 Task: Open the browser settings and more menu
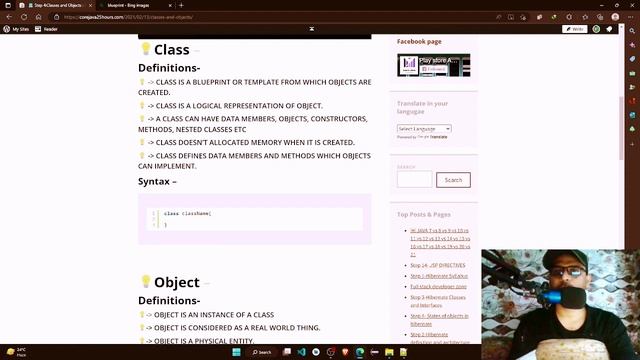[x=630, y=17]
